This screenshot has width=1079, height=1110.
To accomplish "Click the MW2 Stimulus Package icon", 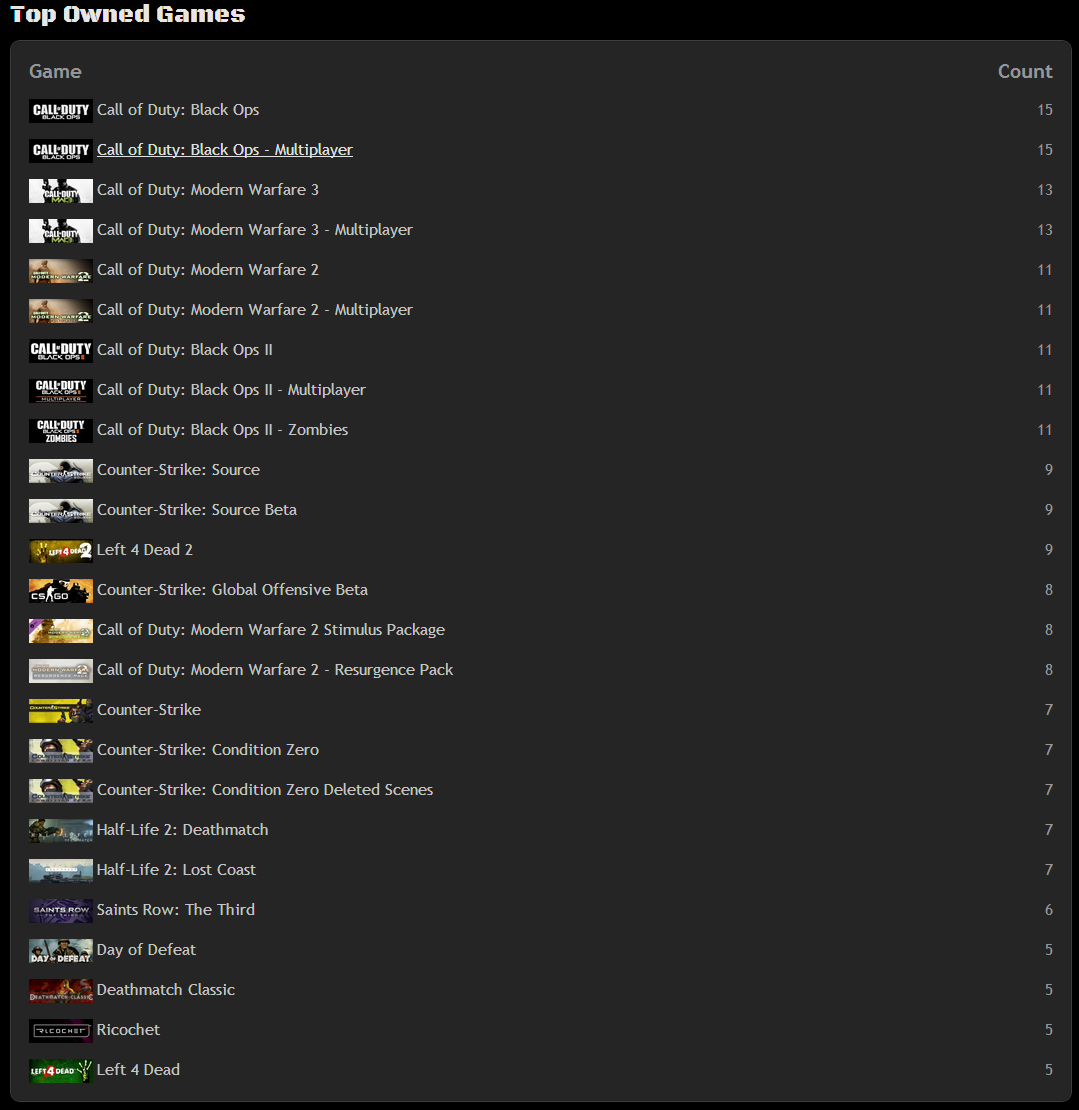I will (61, 631).
